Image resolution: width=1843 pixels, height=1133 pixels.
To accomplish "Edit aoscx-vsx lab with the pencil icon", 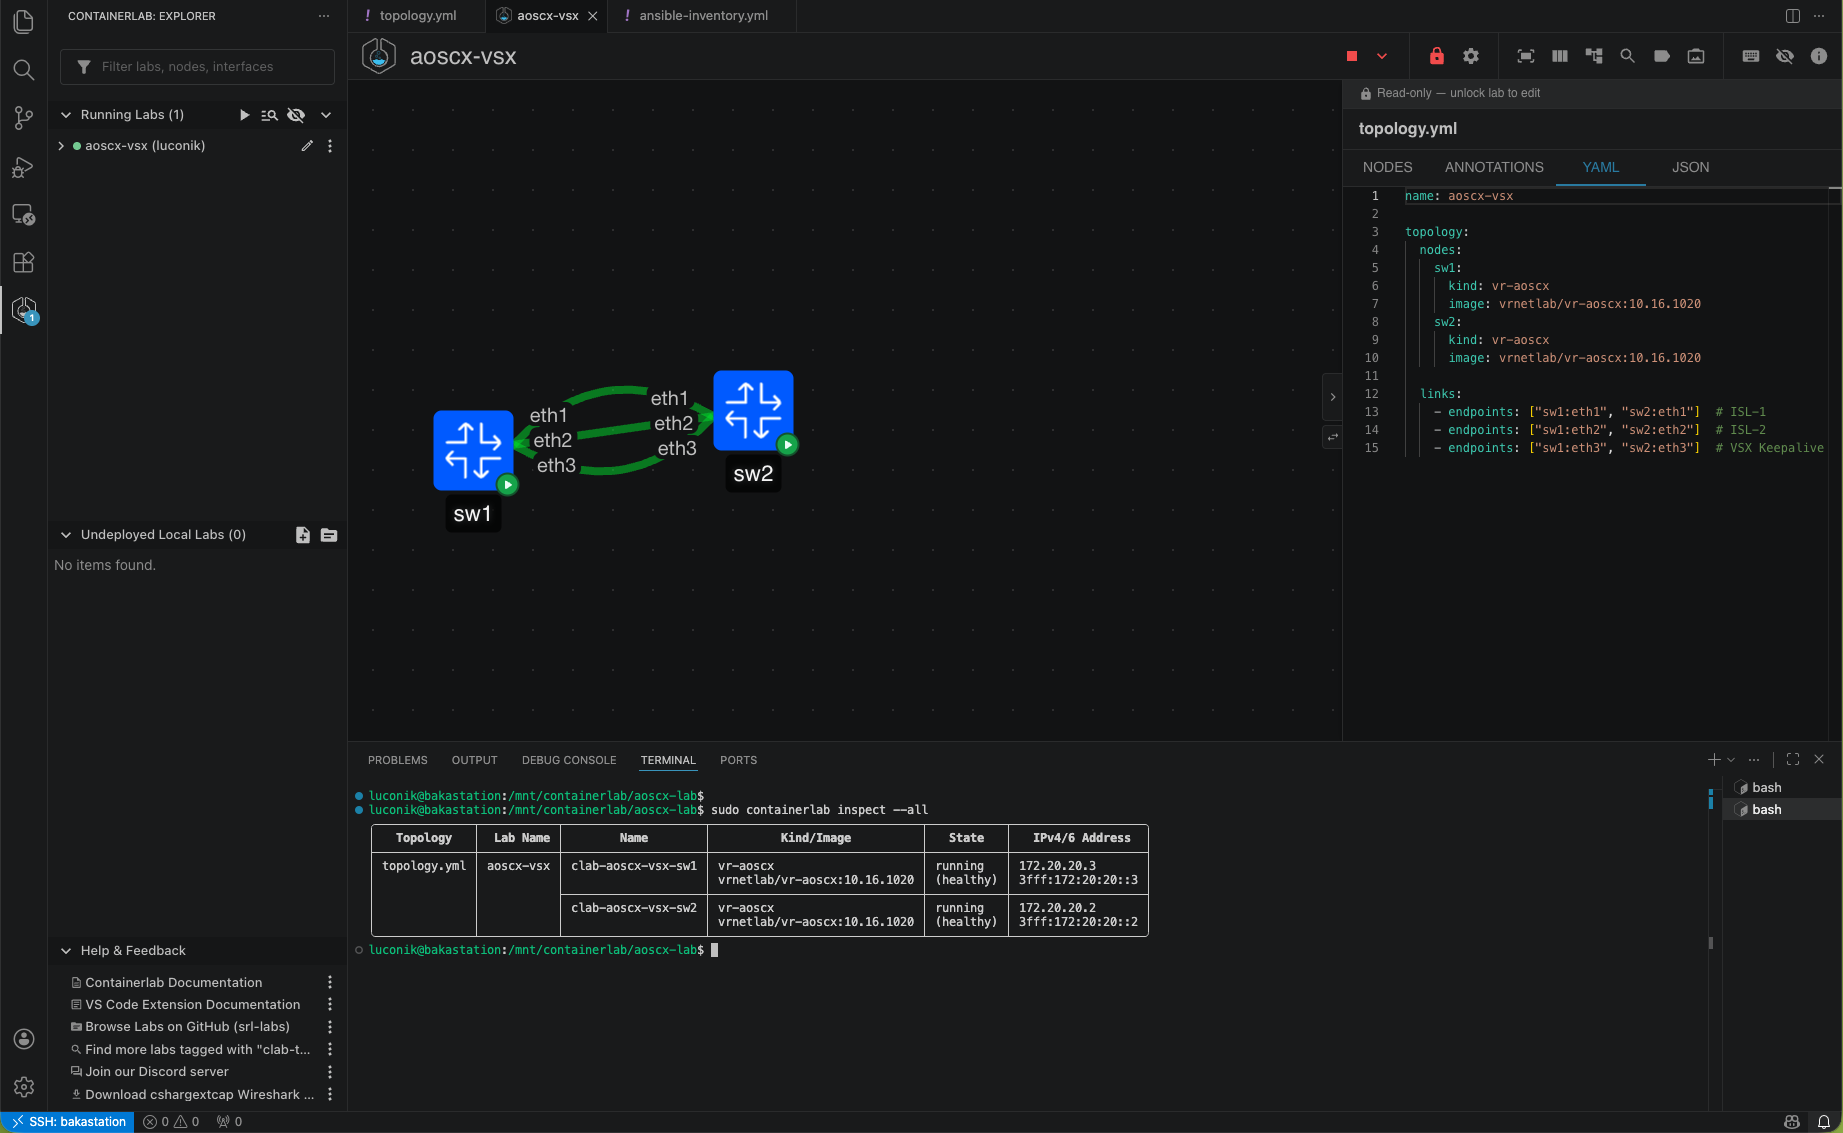I will [x=307, y=146].
